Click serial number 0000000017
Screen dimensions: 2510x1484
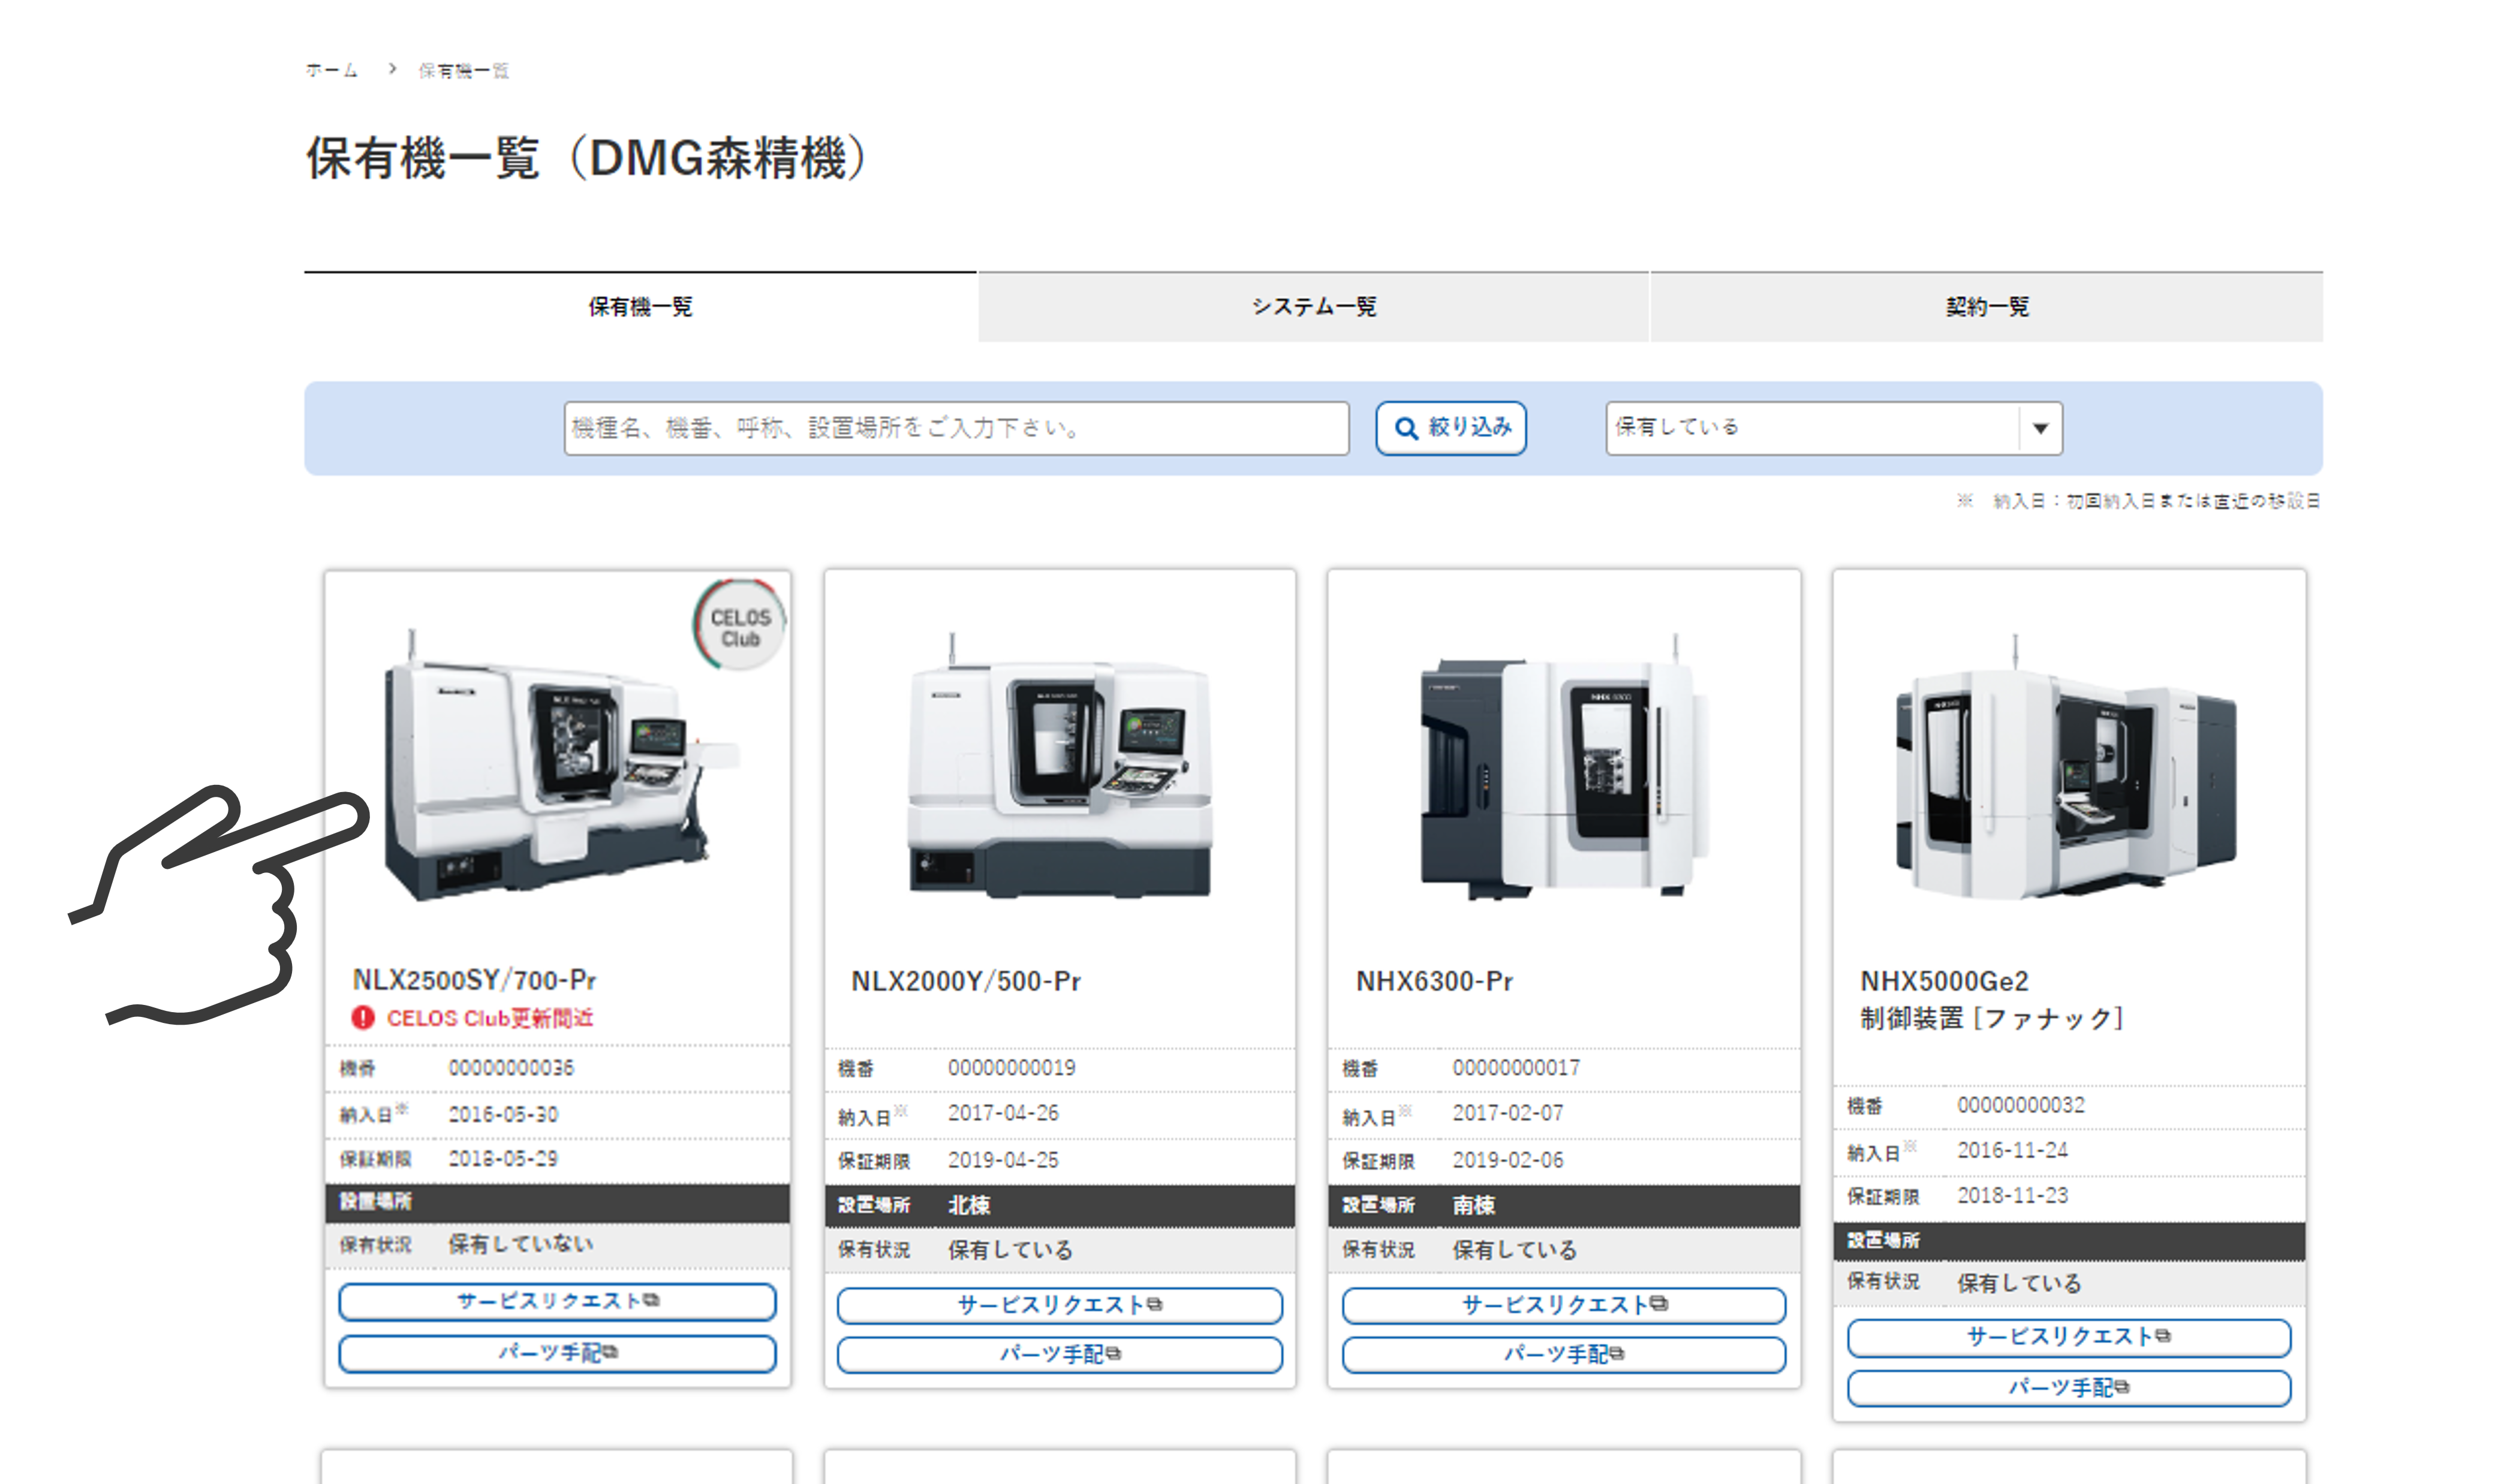tap(1516, 1068)
